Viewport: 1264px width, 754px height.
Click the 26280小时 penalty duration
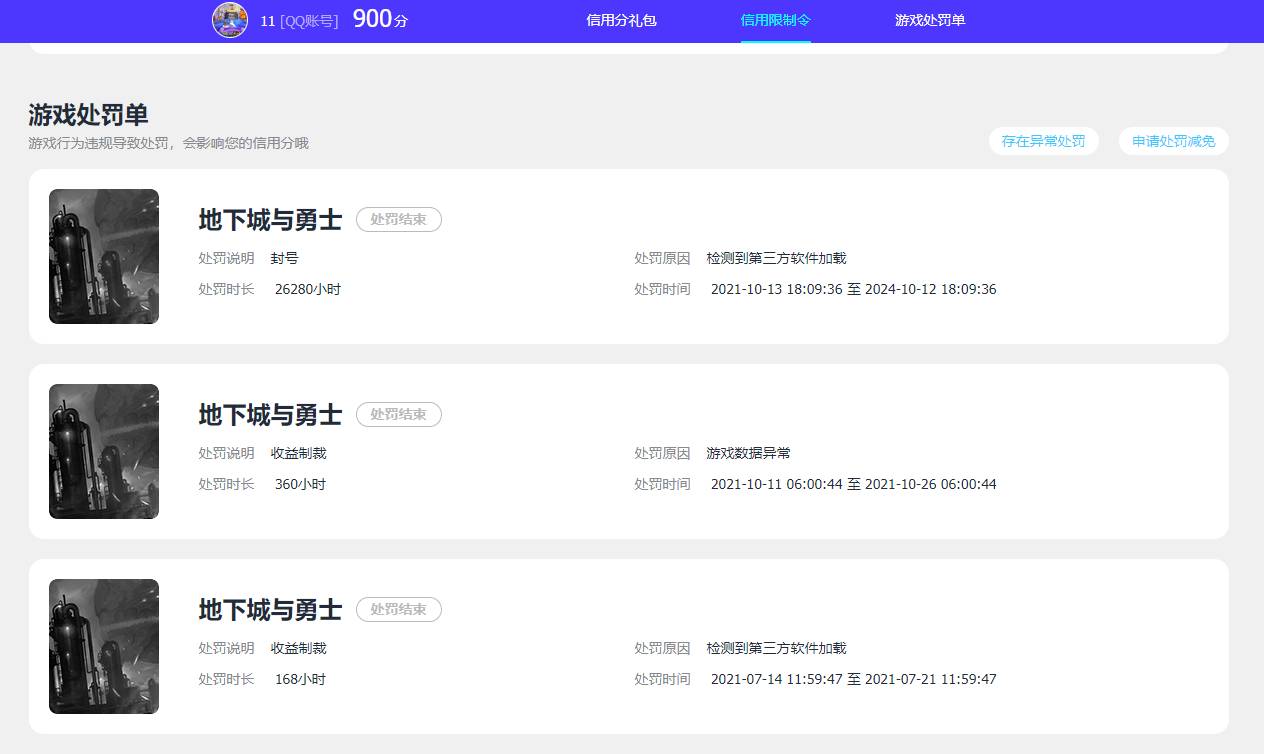pyautogui.click(x=308, y=289)
